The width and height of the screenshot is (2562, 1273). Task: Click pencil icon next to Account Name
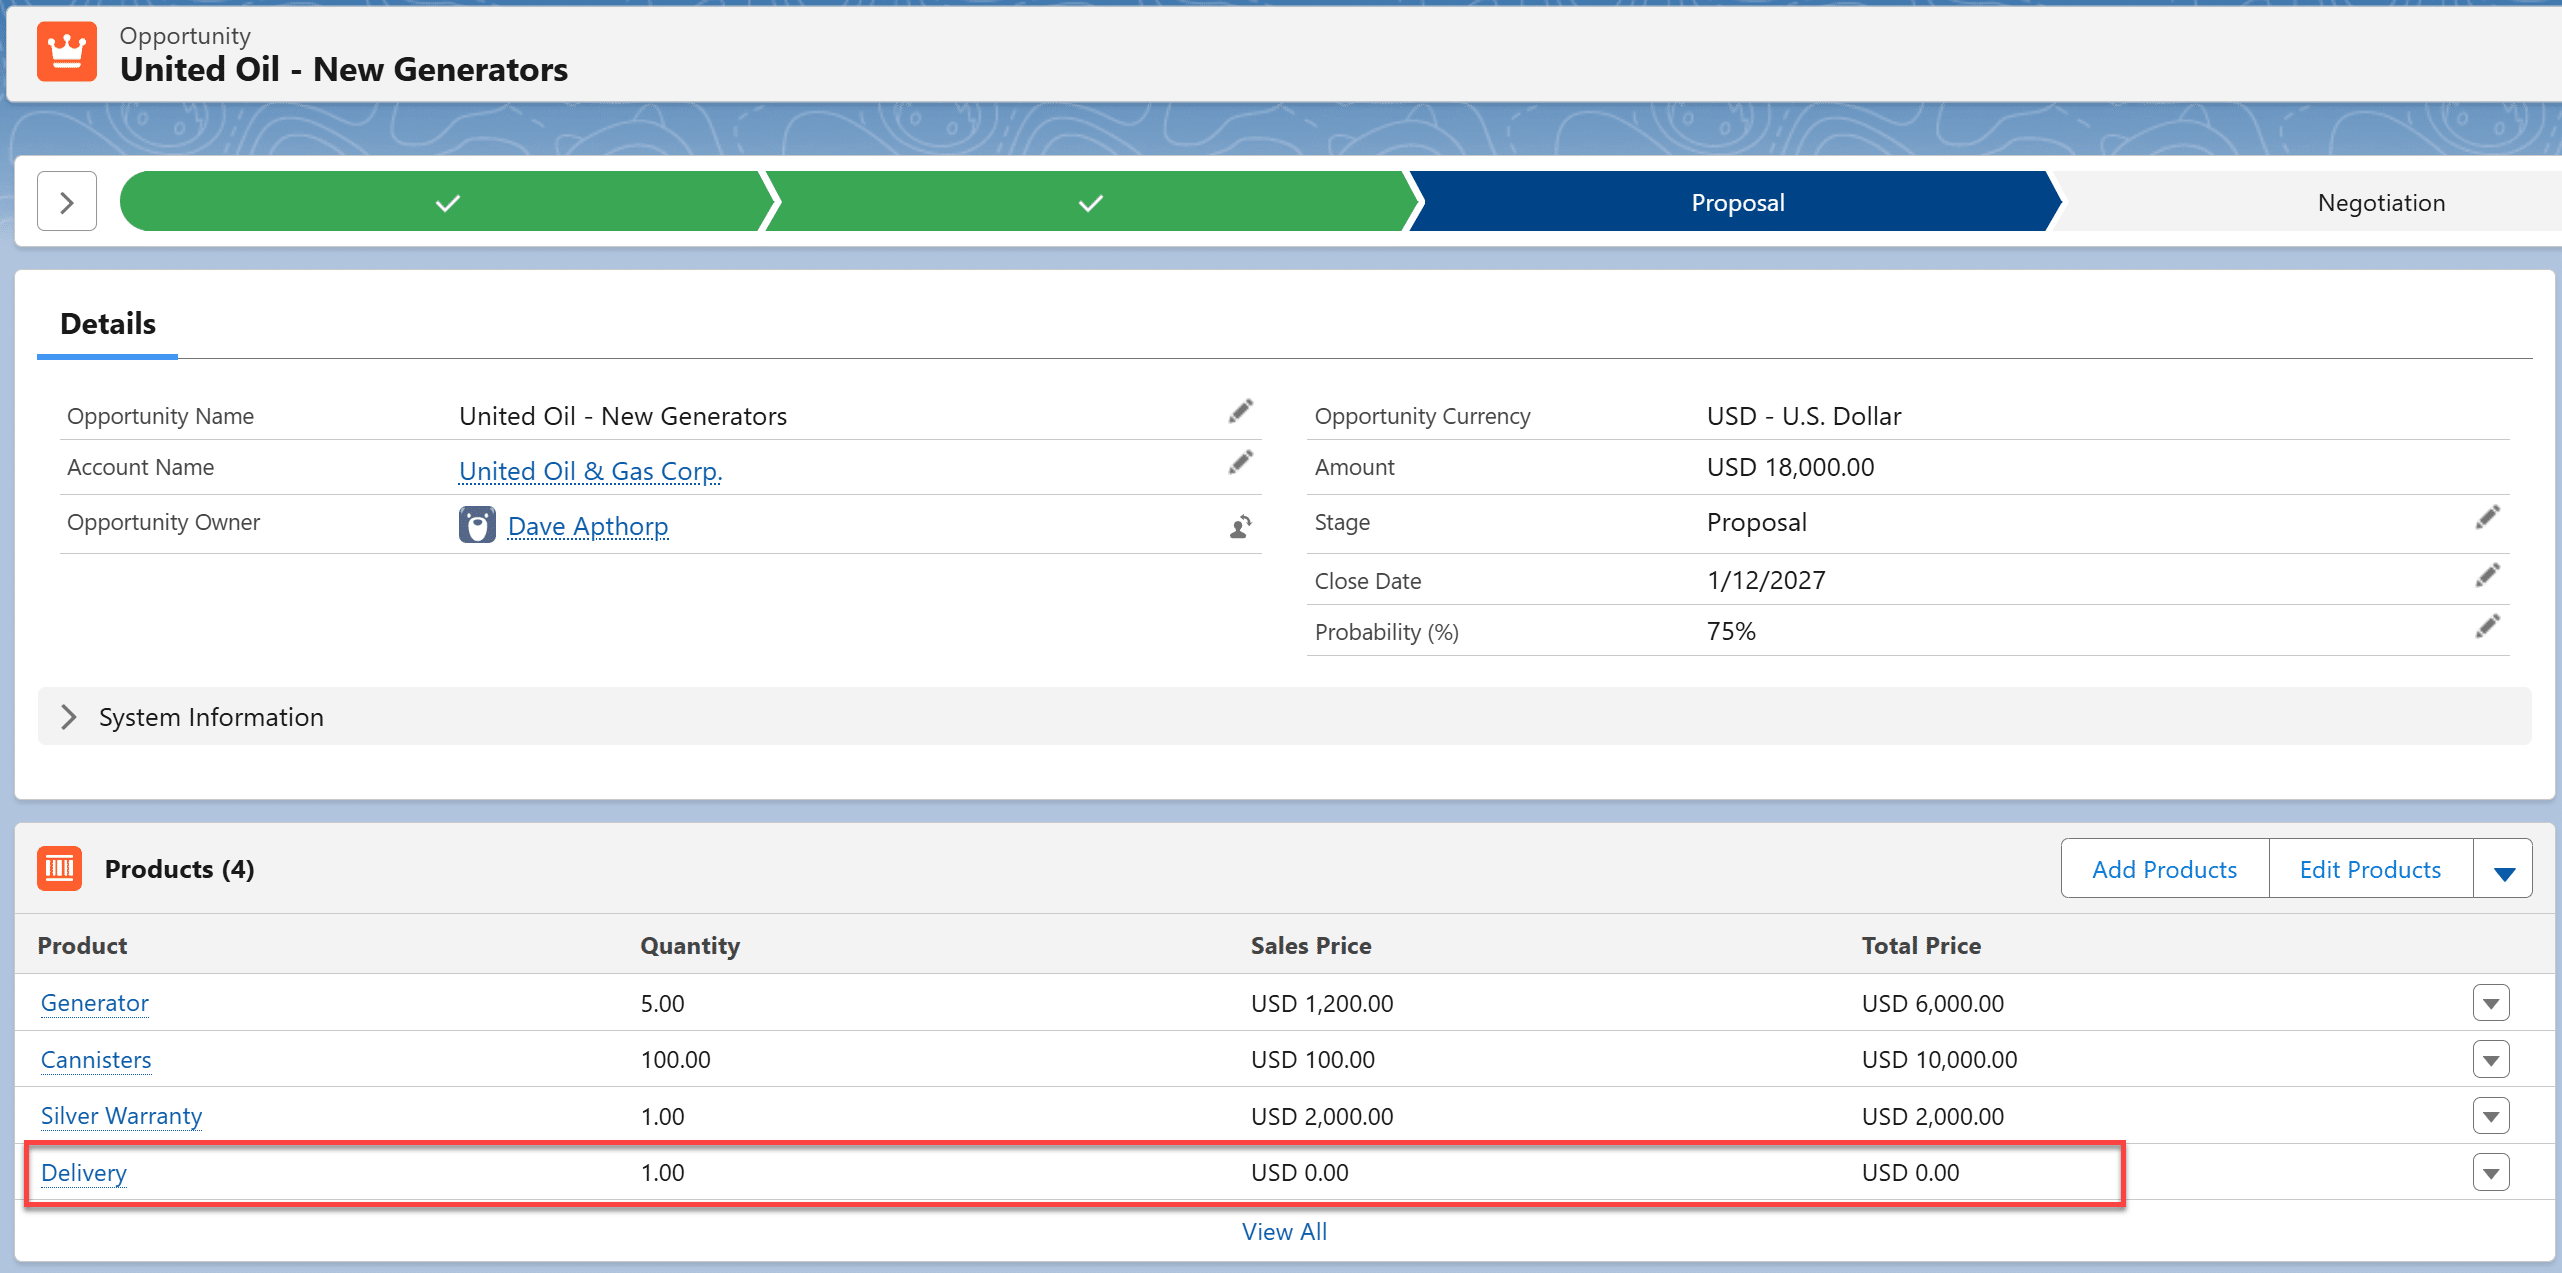1240,463
